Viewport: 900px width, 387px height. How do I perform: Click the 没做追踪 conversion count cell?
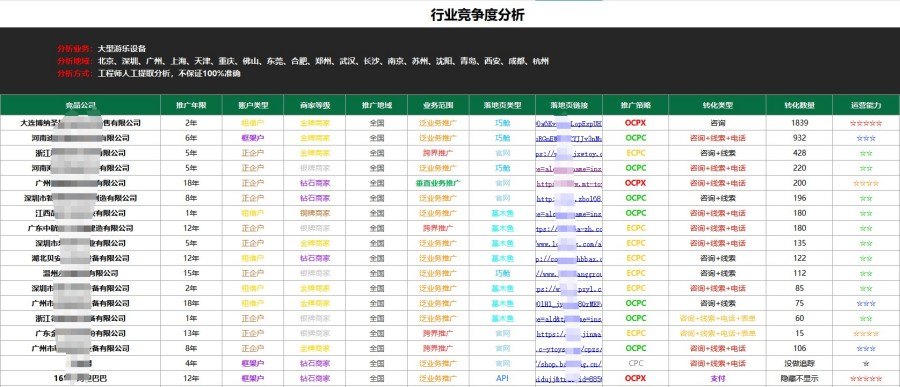(x=800, y=363)
